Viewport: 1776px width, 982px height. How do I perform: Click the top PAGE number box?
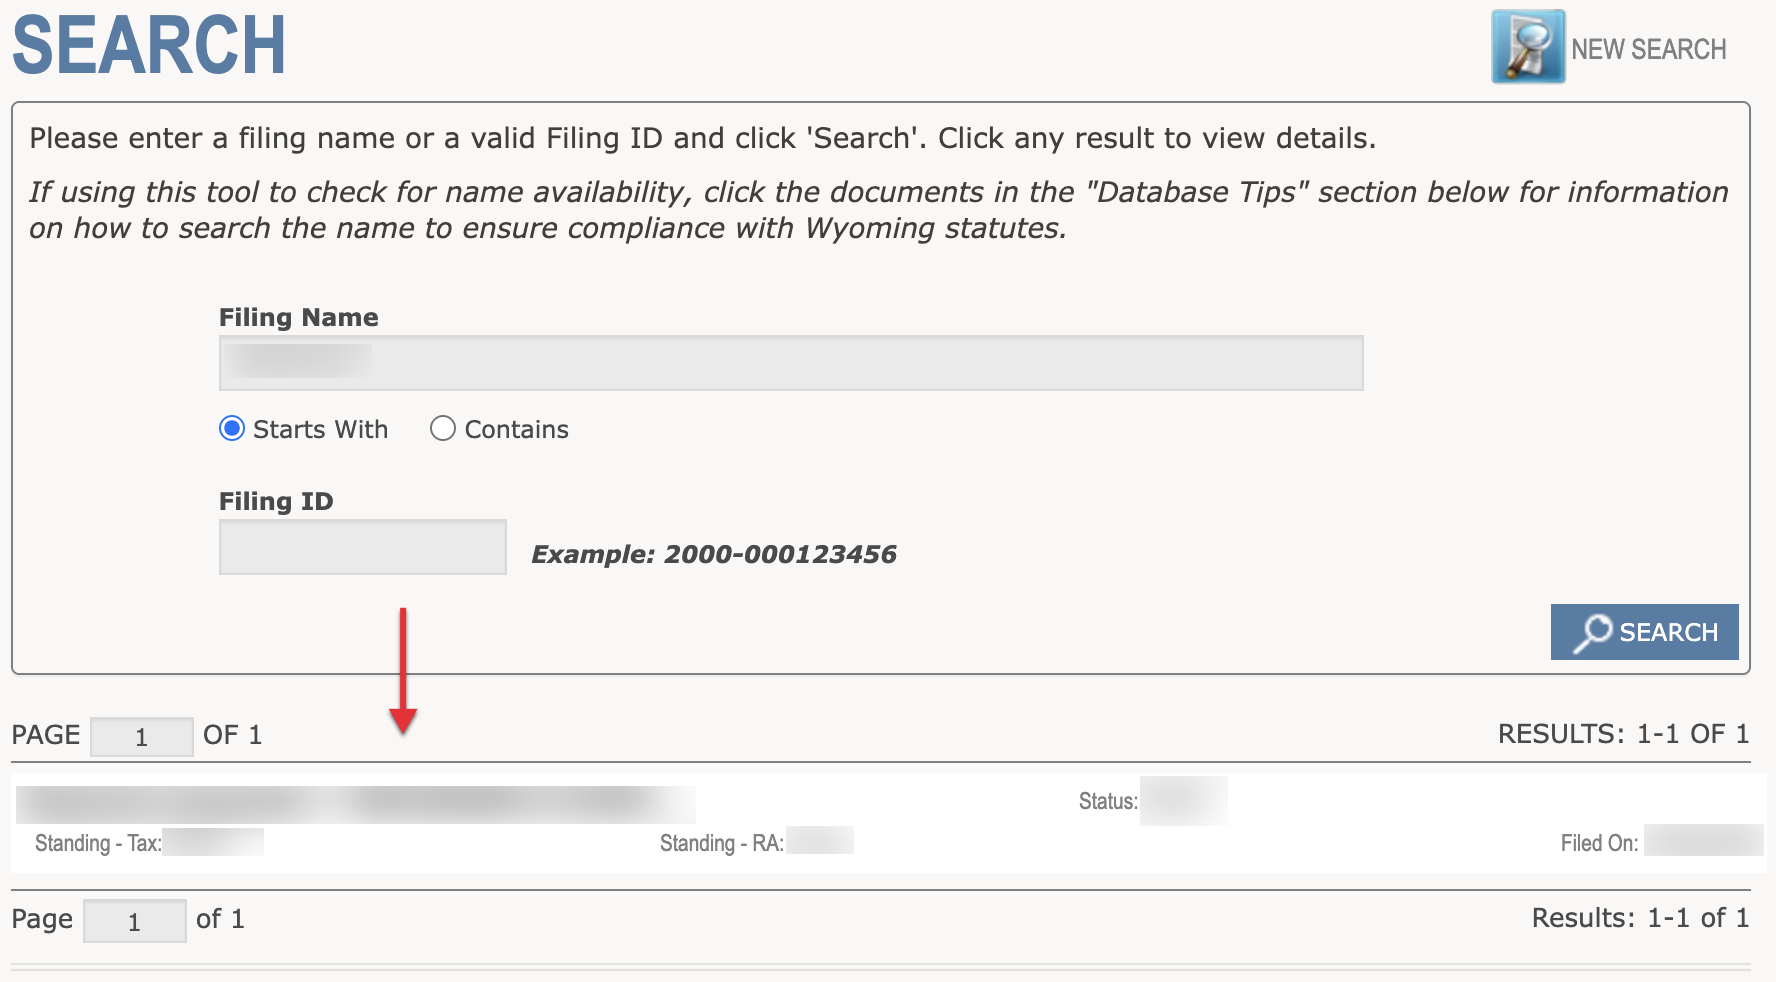coord(141,737)
